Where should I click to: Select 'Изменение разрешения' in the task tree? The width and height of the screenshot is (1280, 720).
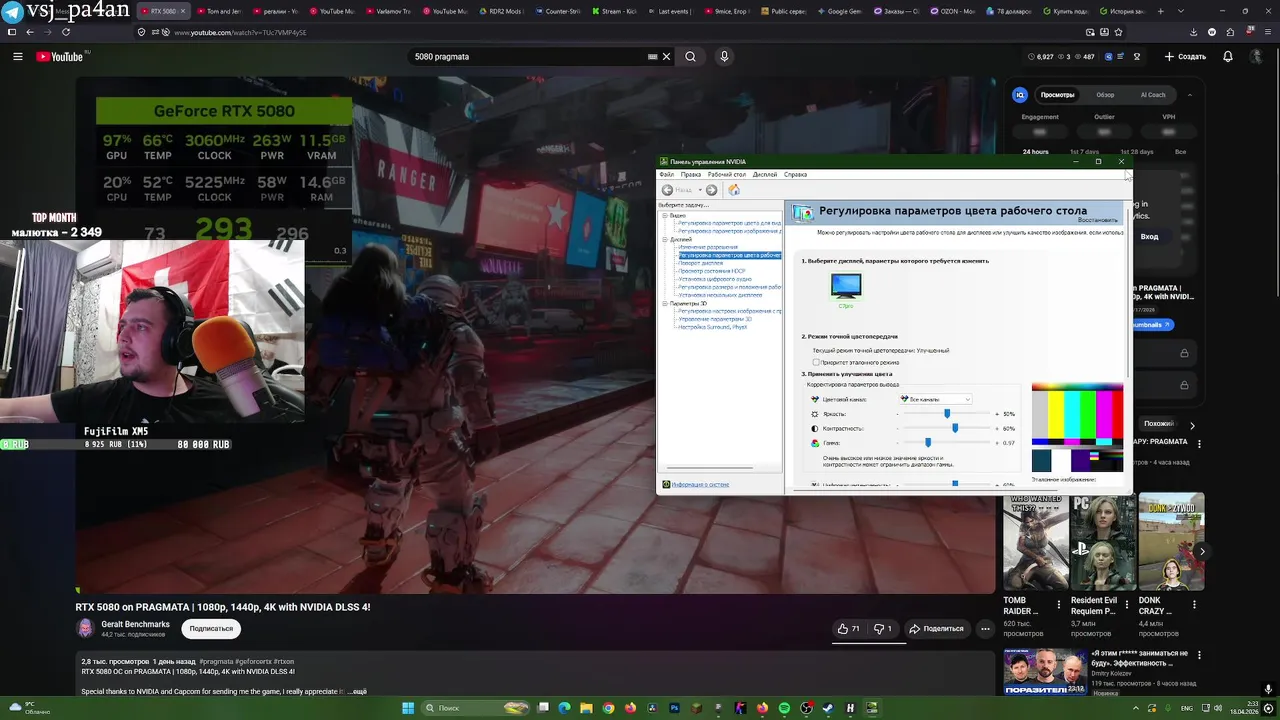tap(708, 247)
